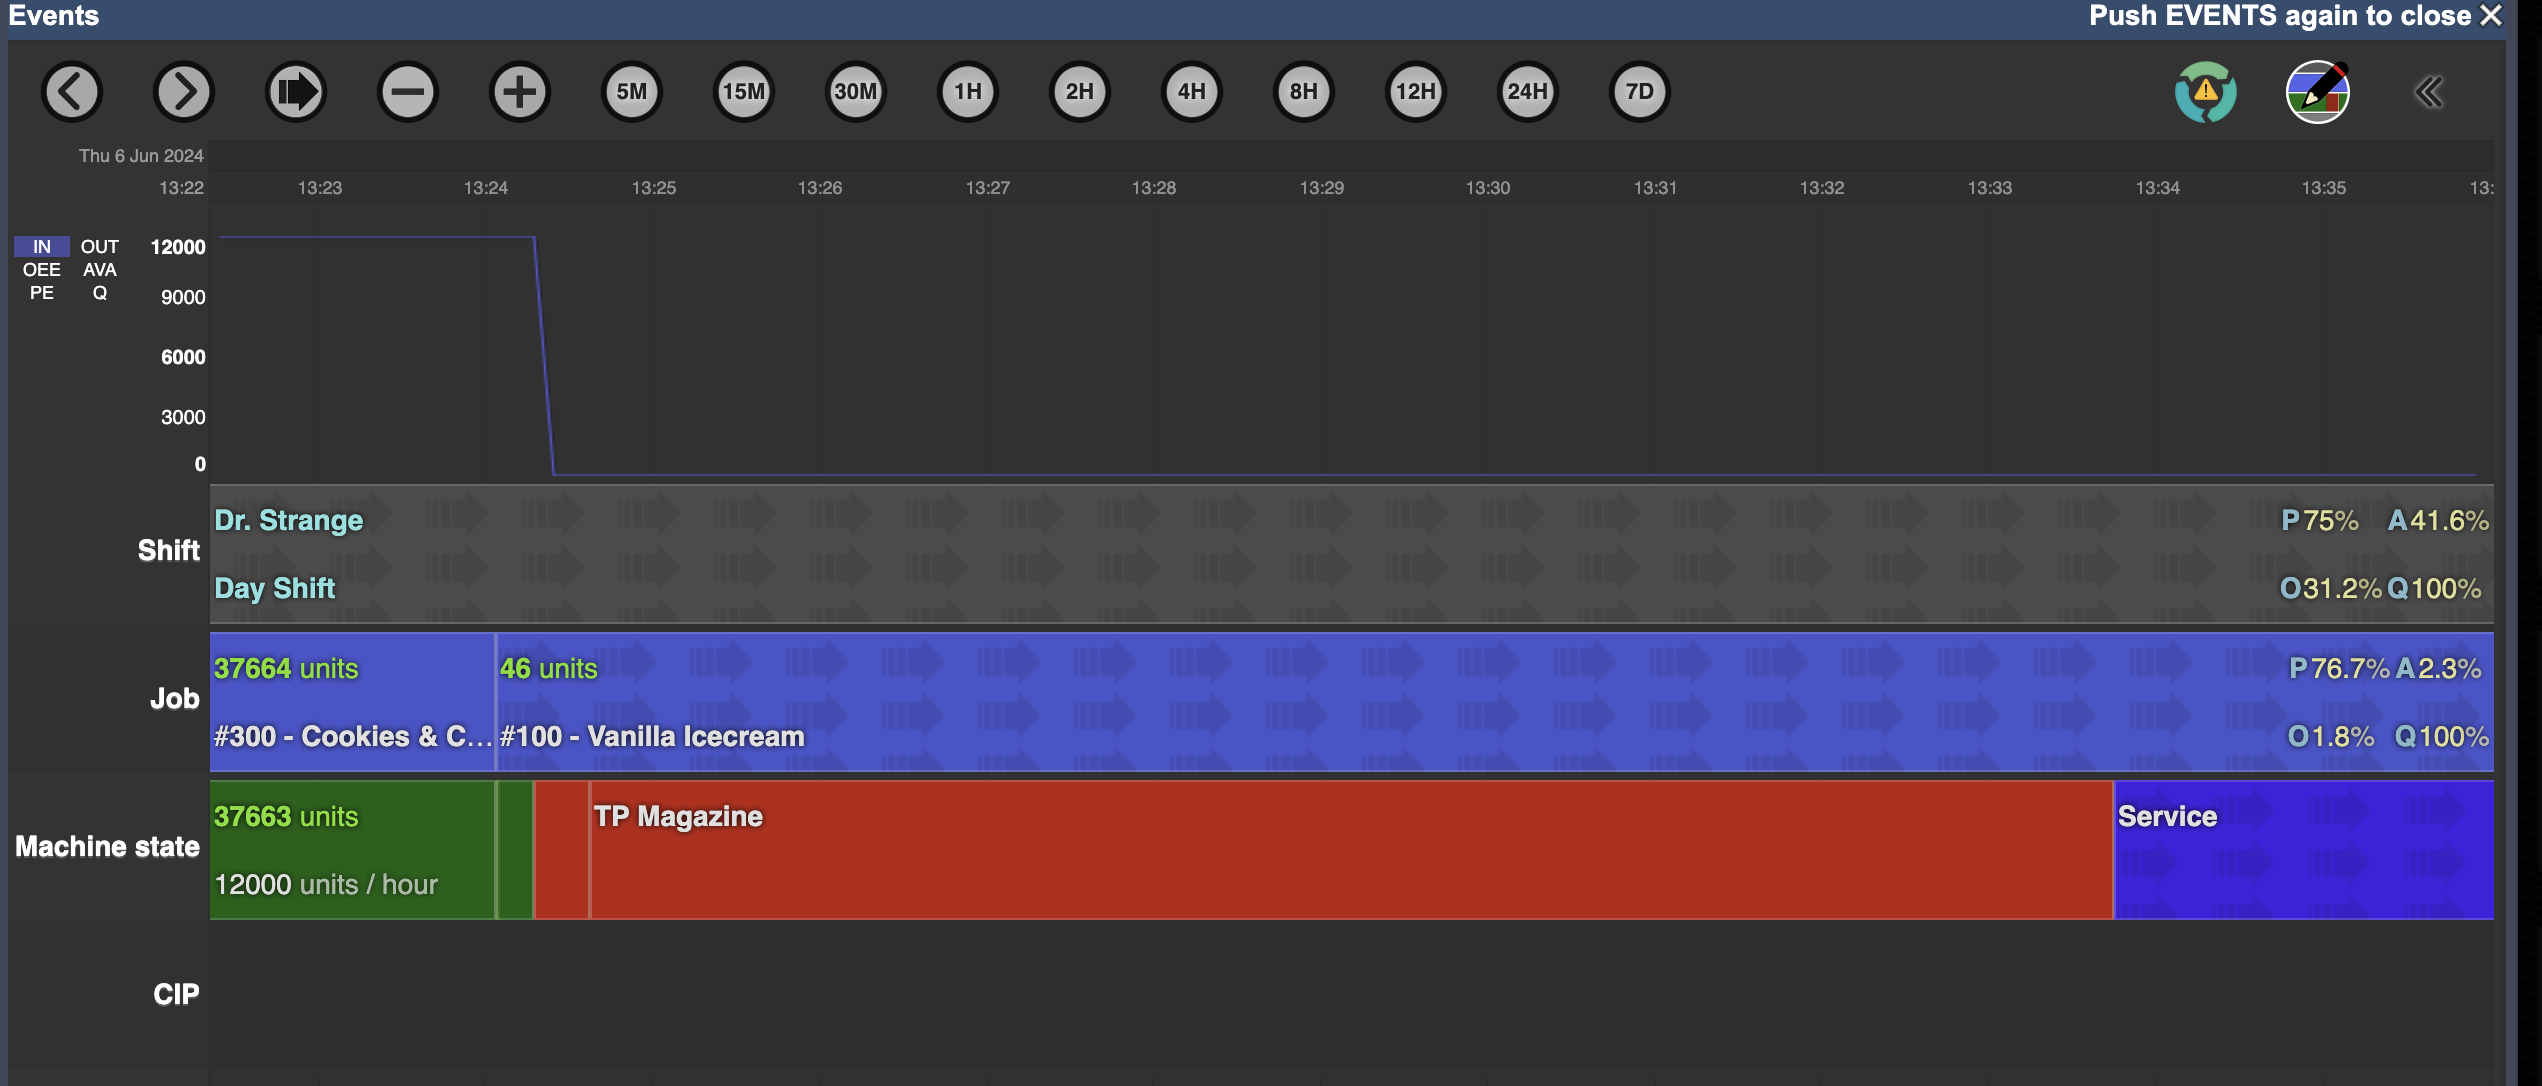Click the next time window arrow icon

point(184,92)
